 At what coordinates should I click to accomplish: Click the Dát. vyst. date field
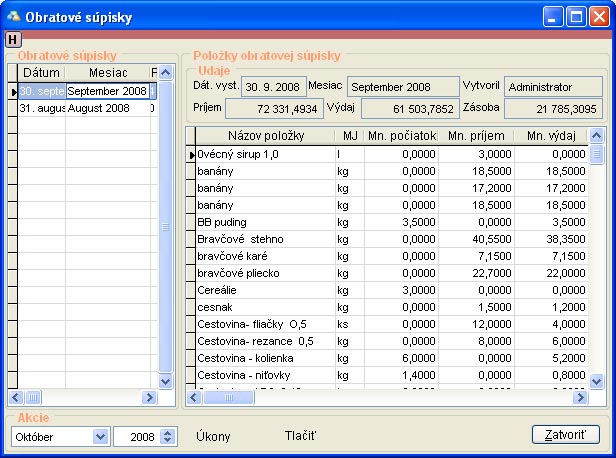point(271,87)
